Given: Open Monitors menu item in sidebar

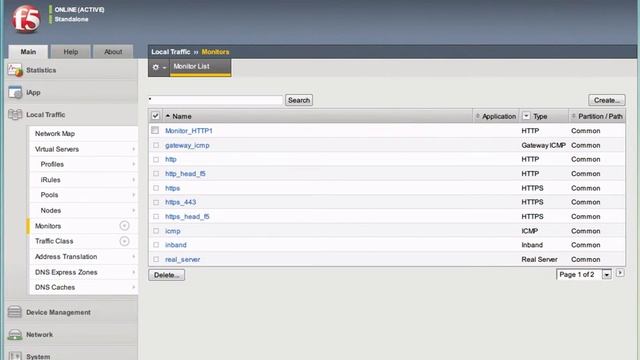Looking at the screenshot, I should point(48,226).
